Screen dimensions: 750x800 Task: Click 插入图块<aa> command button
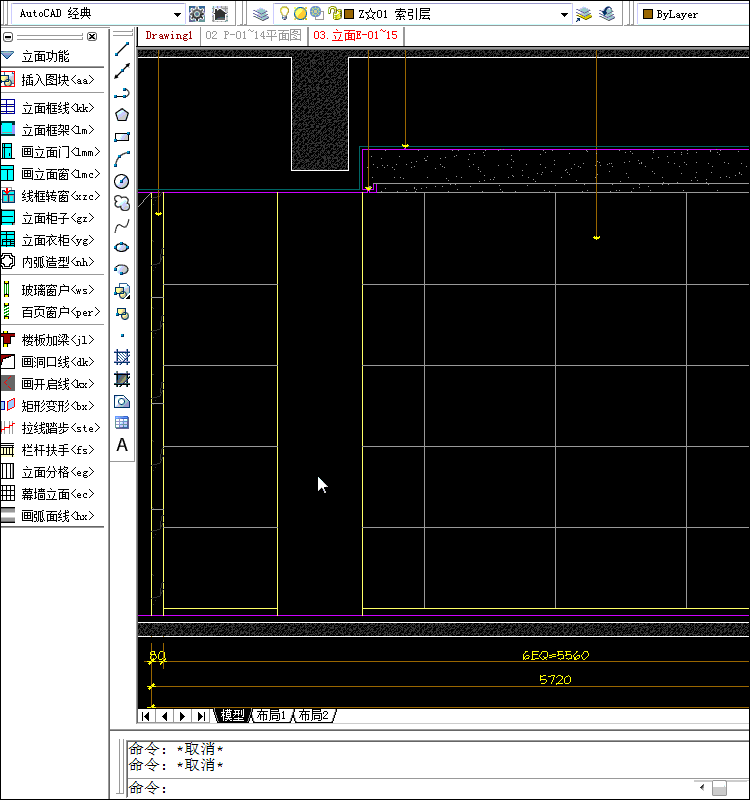[58, 80]
